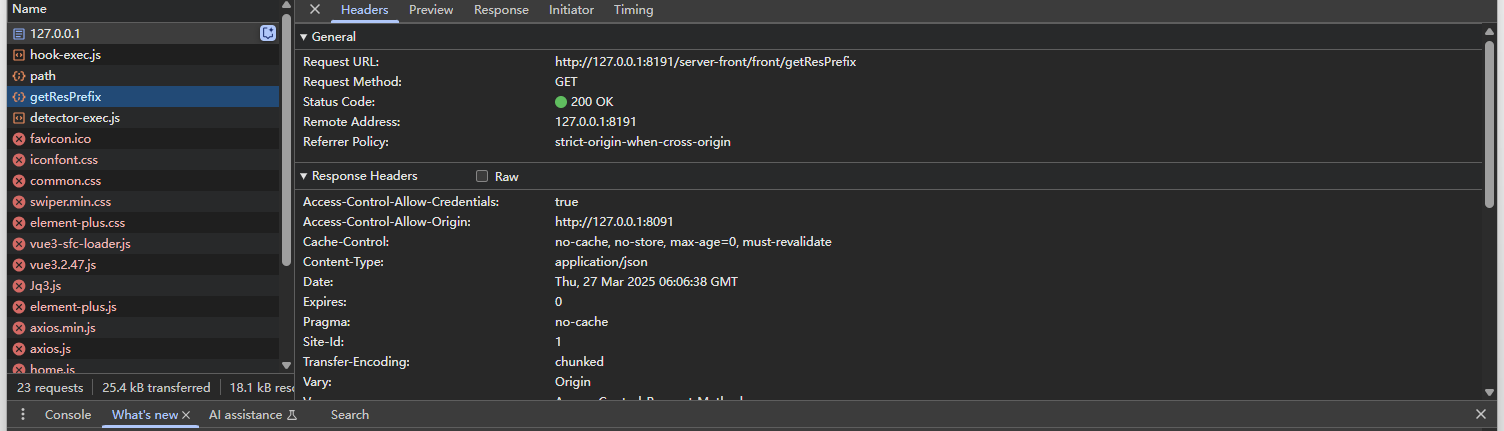Screen dimensions: 1504x431
Task: Collapse the Response Headers section
Action: (304, 176)
